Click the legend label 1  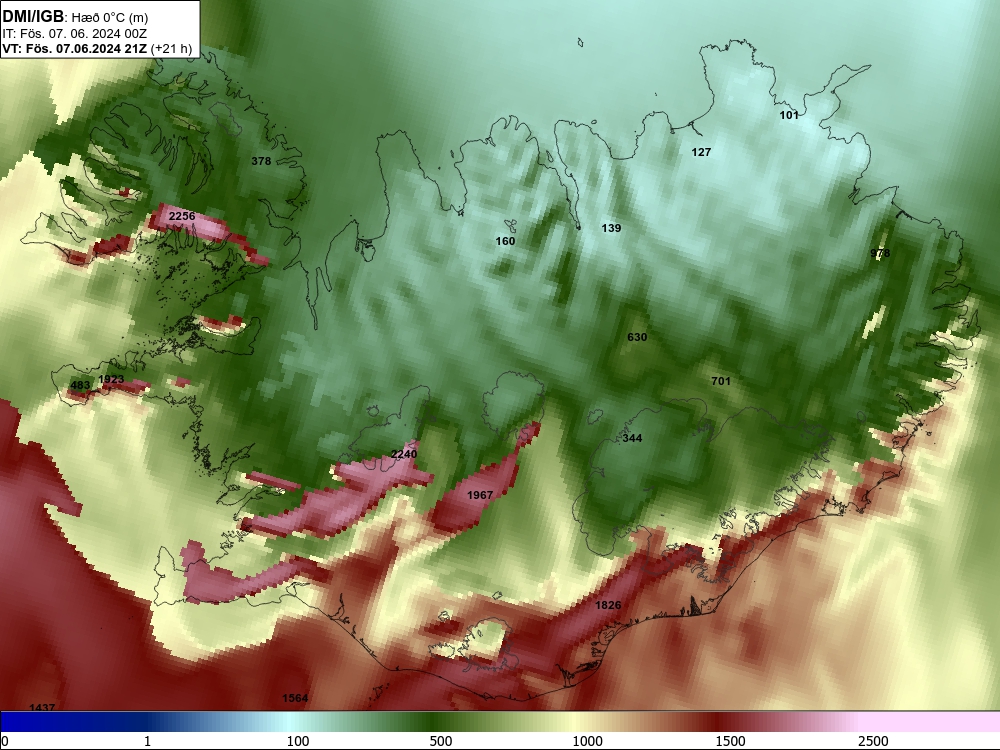[x=147, y=741]
